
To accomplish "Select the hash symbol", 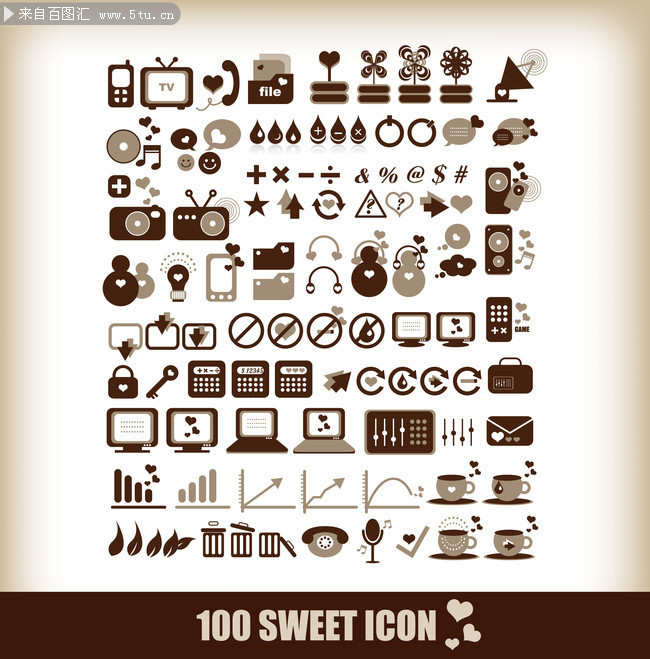I will (x=461, y=175).
